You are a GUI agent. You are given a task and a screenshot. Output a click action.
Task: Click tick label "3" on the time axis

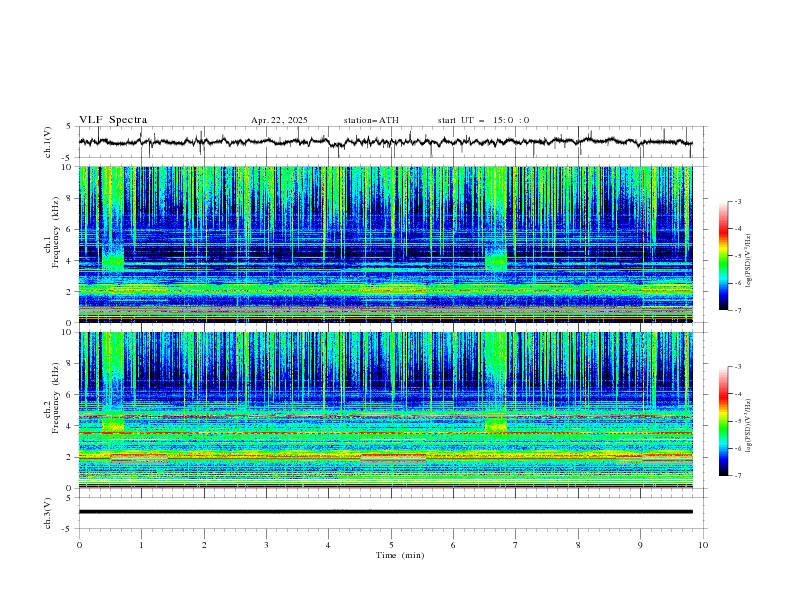click(x=266, y=545)
